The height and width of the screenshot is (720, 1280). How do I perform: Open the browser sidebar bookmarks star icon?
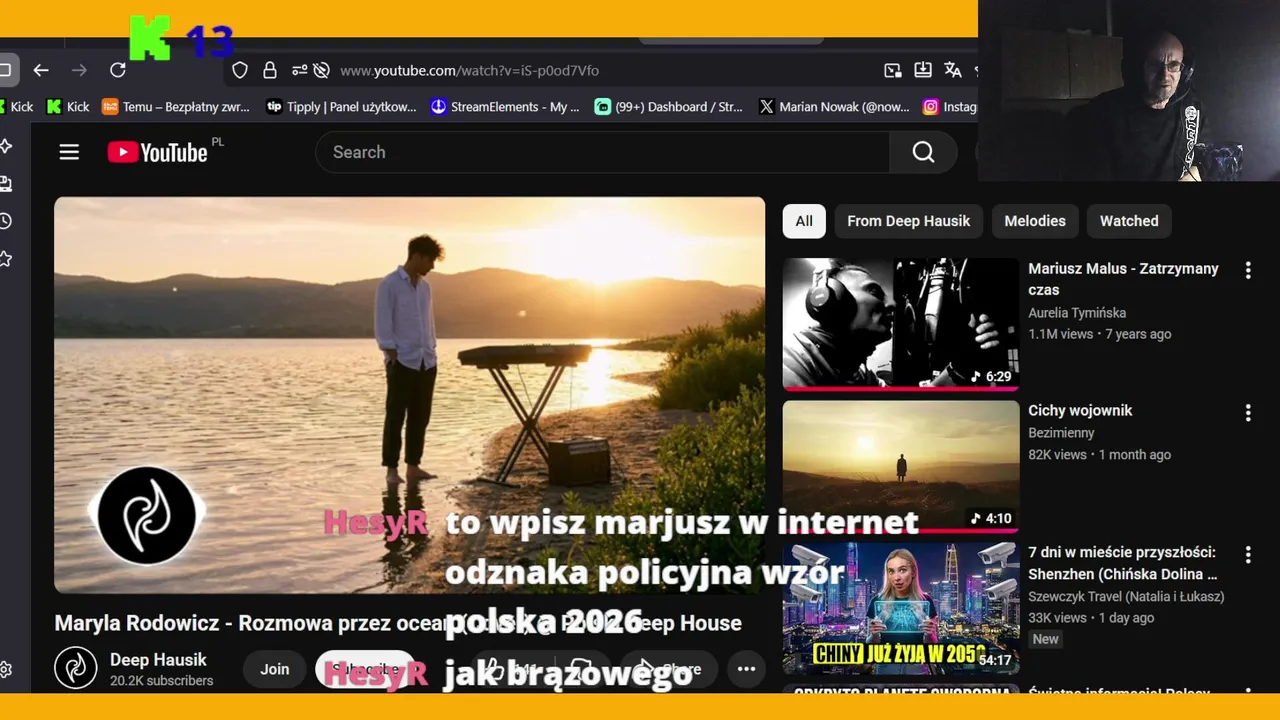click(6, 259)
